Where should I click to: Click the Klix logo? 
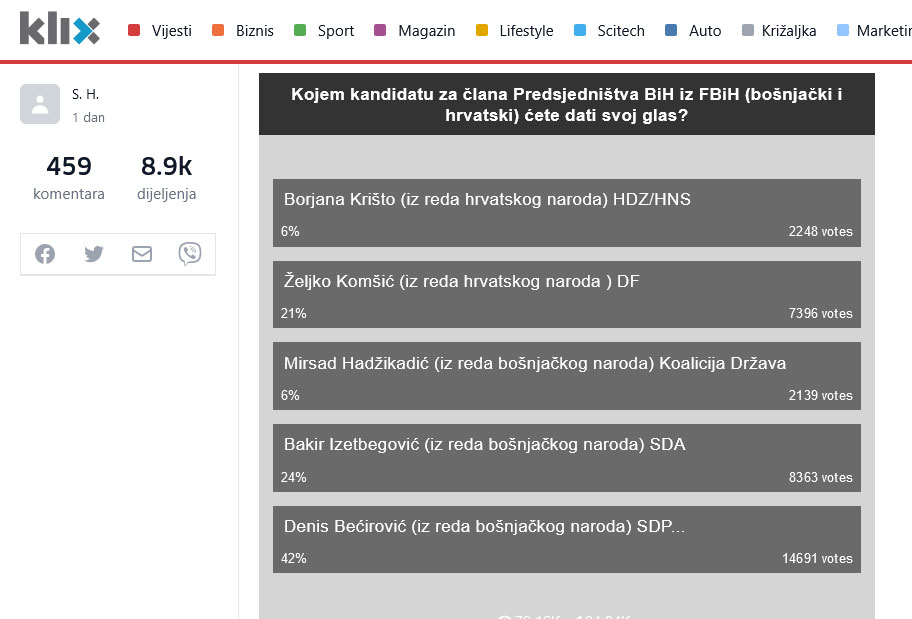click(60, 30)
